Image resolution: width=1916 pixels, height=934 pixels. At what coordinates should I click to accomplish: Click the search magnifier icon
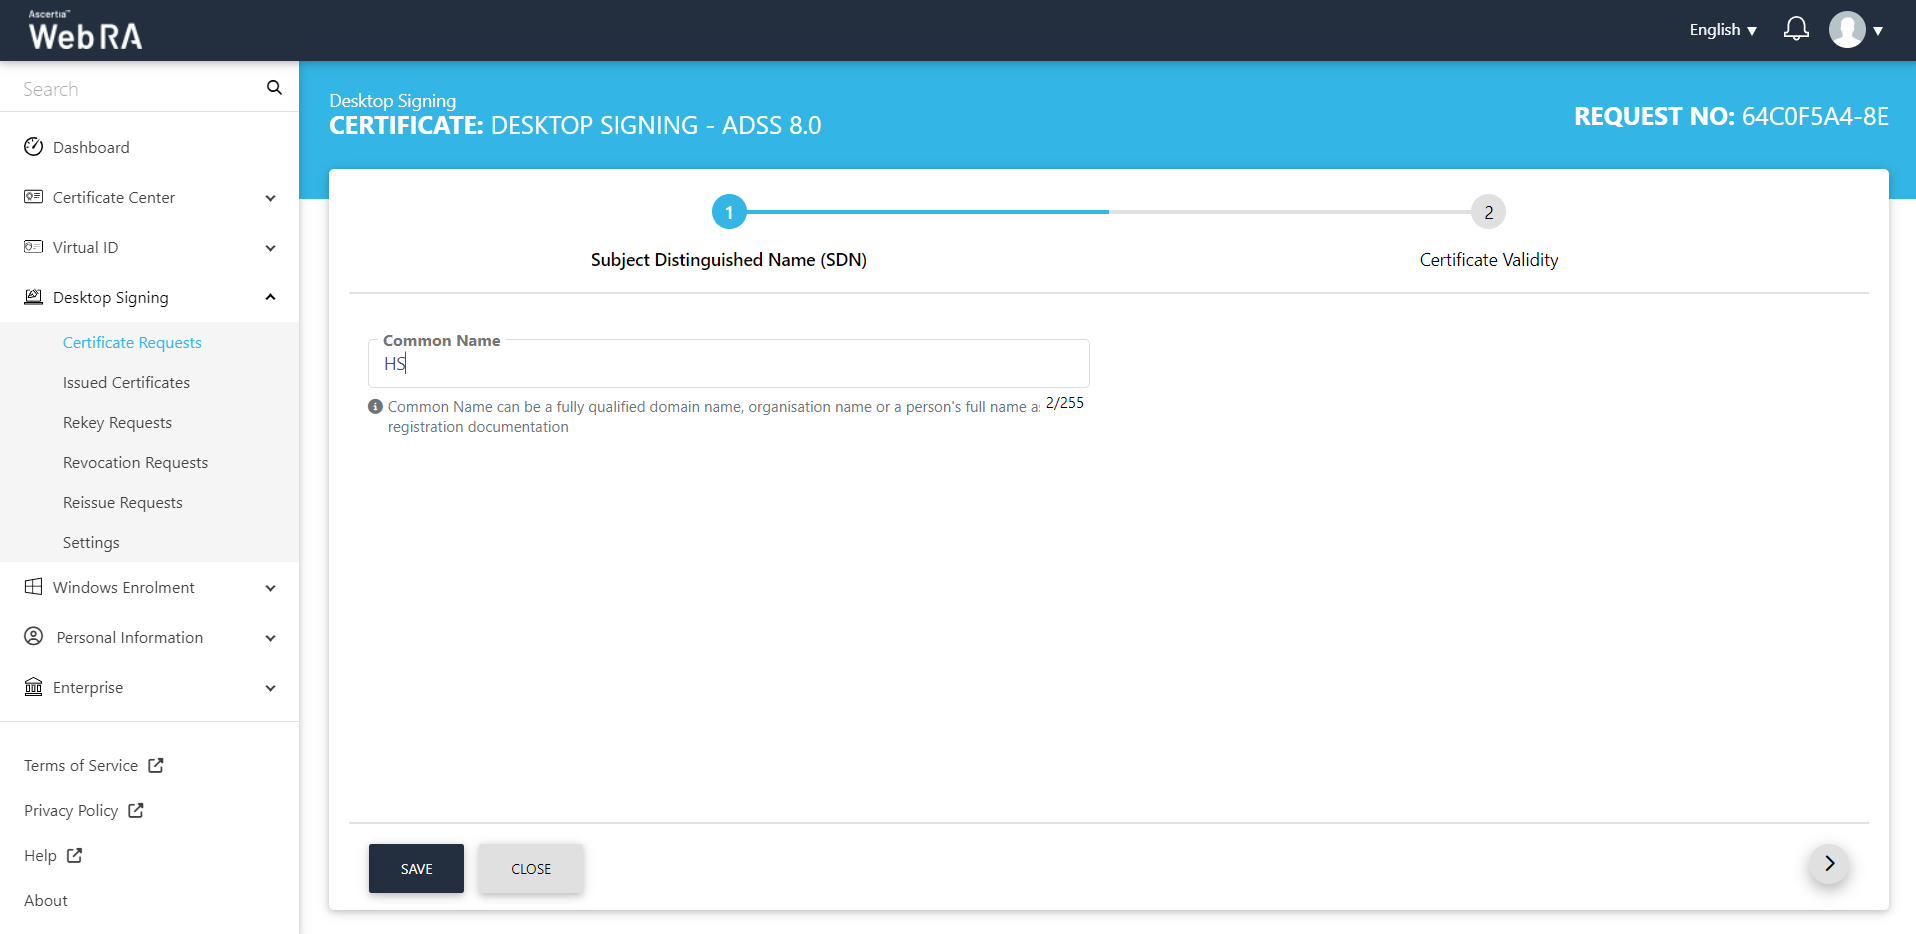(x=274, y=88)
